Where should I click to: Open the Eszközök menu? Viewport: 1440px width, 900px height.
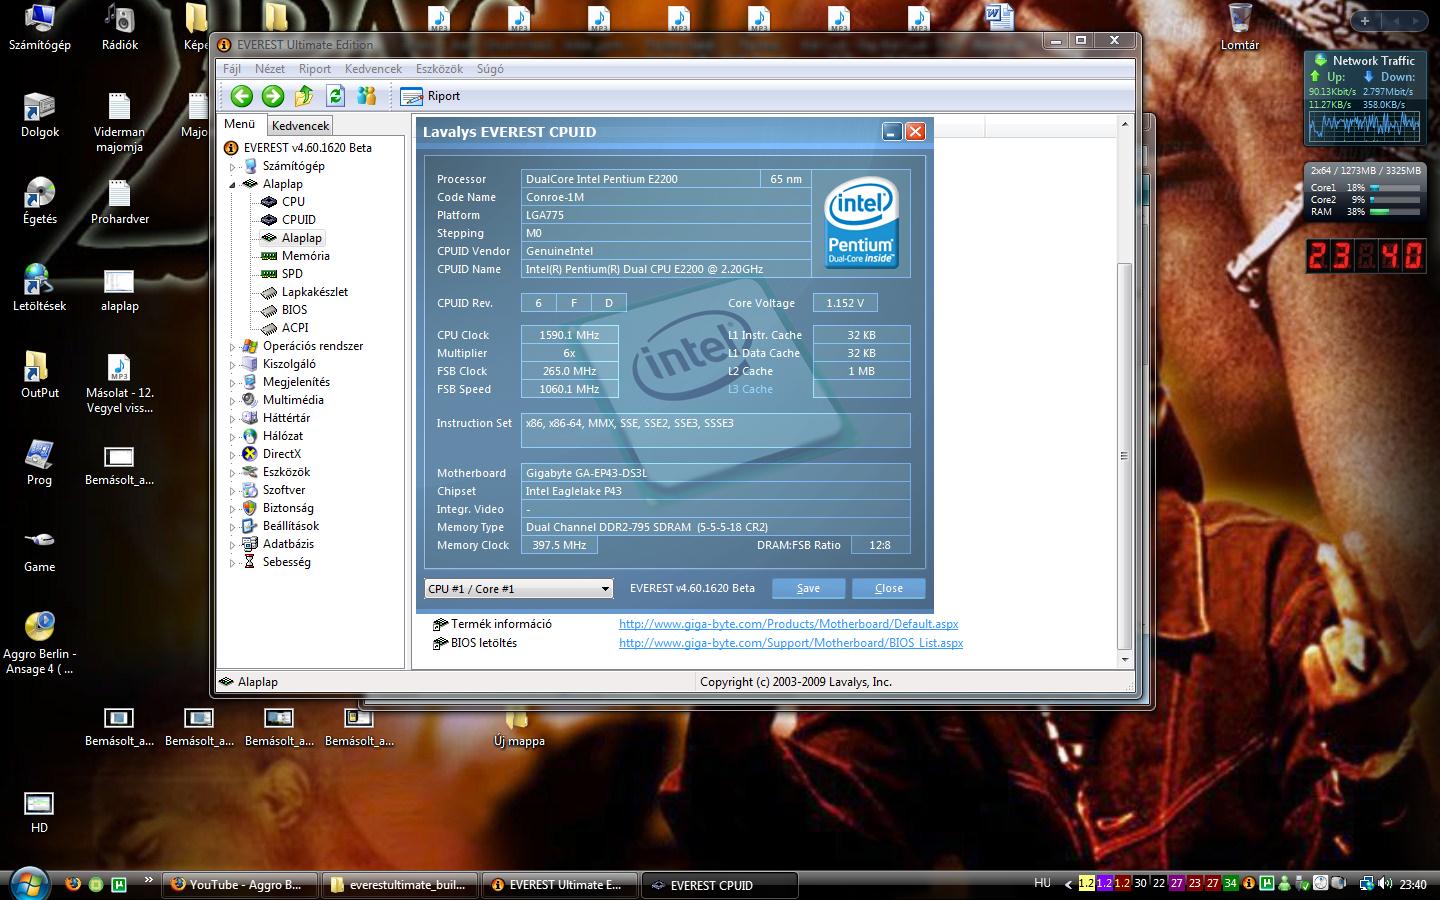[x=439, y=69]
